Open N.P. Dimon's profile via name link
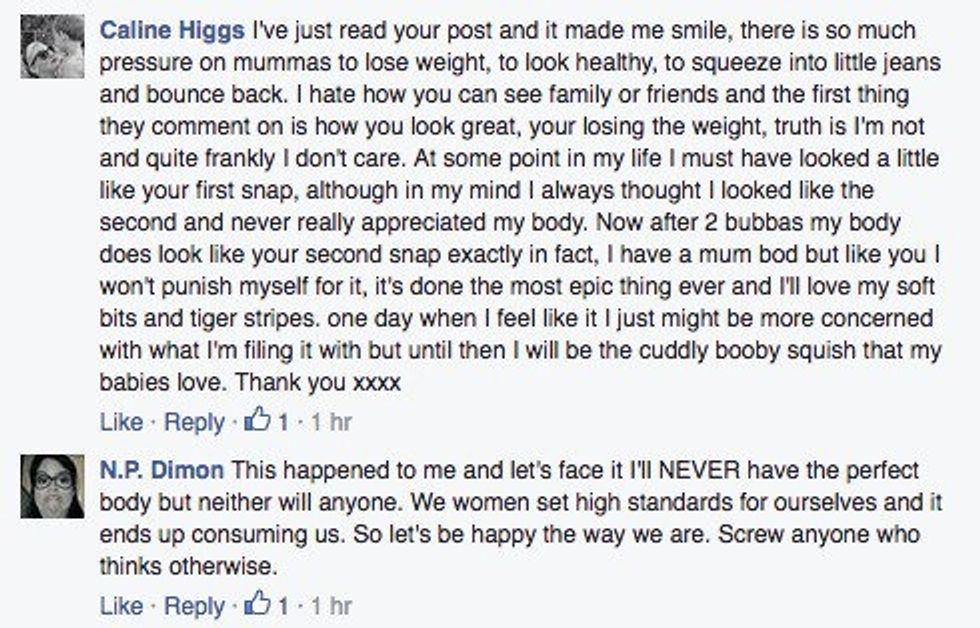 [162, 470]
